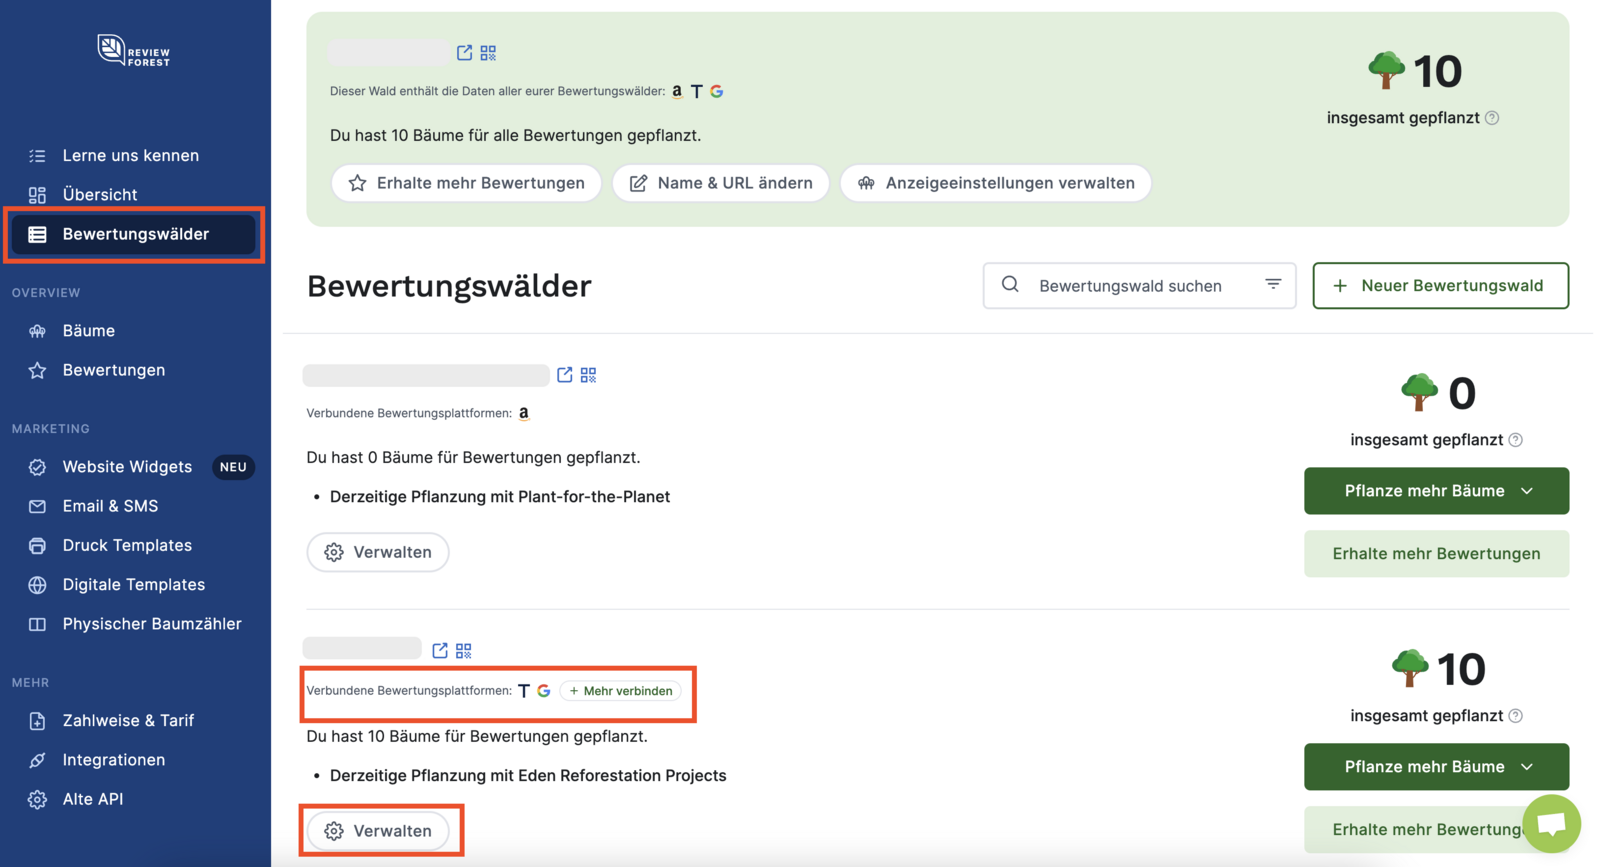Click the Review Forest logo
This screenshot has width=1600, height=867.
tap(134, 50)
